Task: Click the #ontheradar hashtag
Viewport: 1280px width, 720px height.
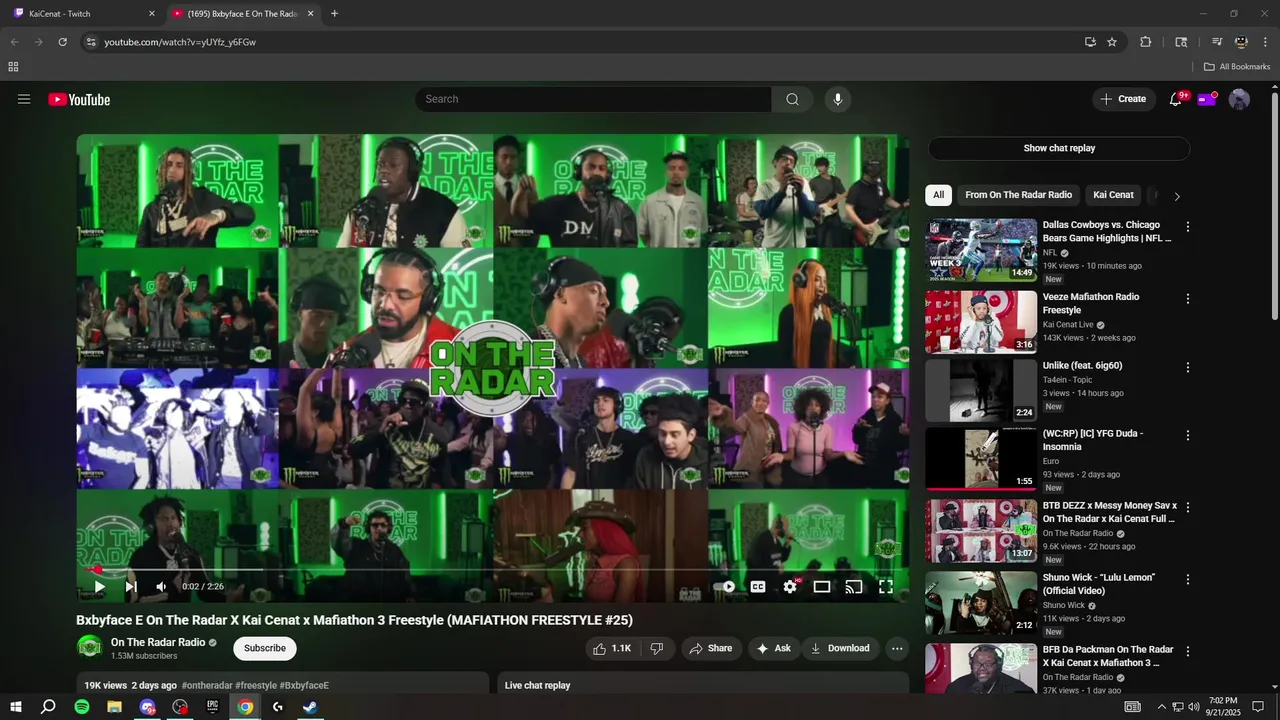Action: [x=206, y=686]
